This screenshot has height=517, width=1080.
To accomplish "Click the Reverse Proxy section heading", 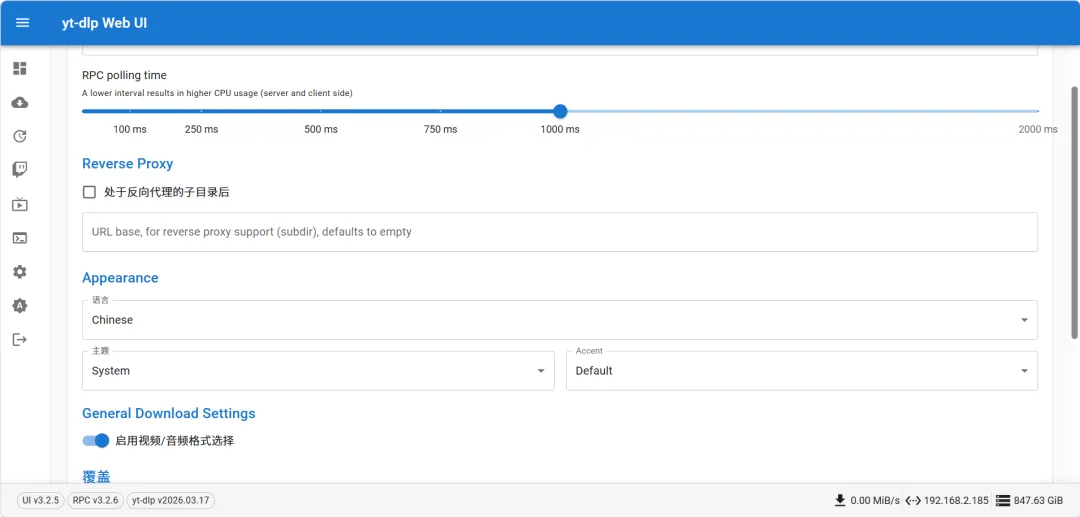I will [x=127, y=164].
